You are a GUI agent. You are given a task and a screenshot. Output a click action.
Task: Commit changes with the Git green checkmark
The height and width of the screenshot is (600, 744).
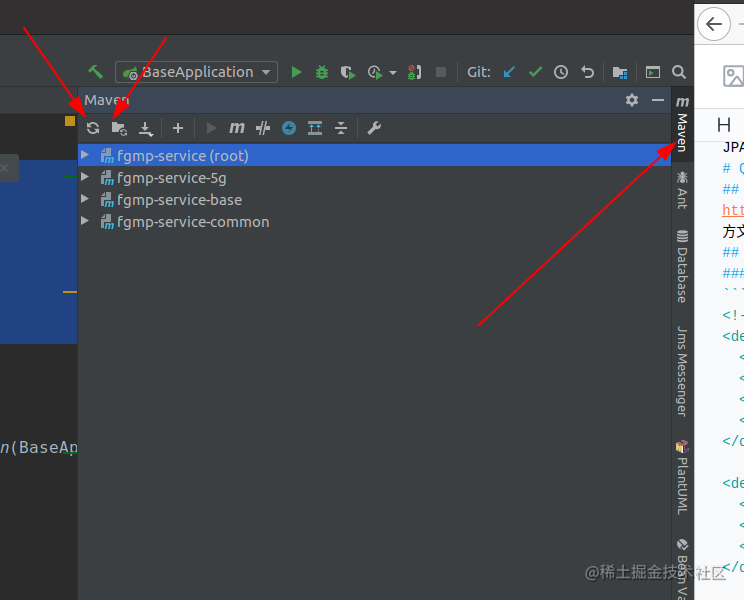point(535,72)
